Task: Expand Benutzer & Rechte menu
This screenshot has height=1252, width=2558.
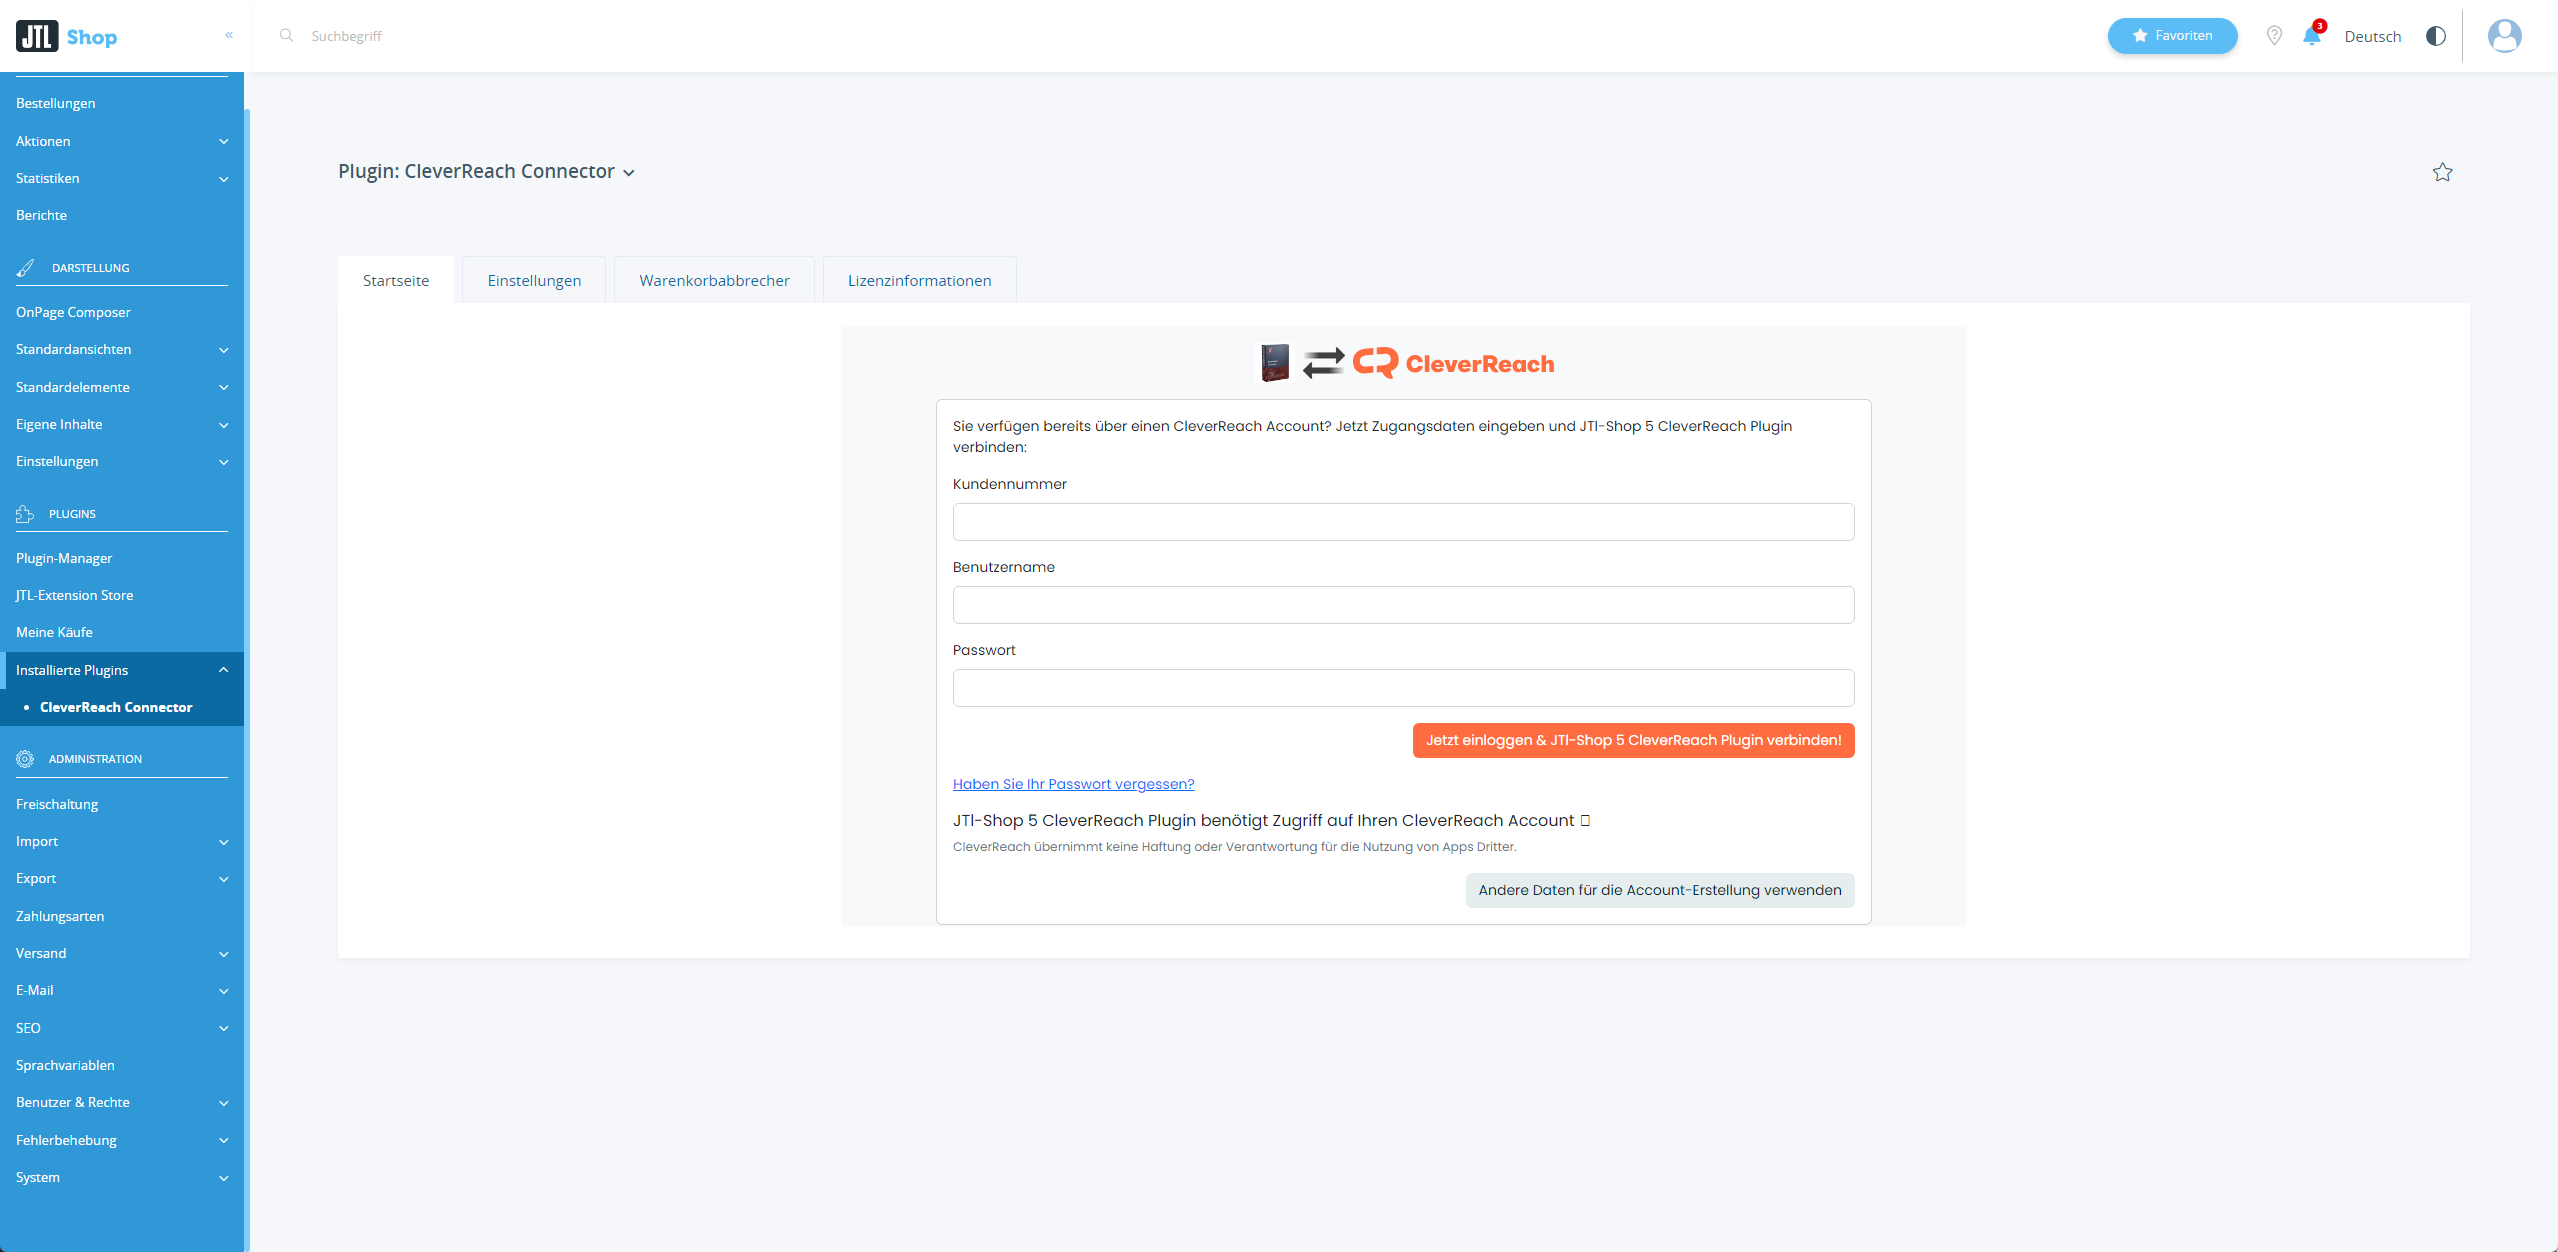Action: point(122,1102)
